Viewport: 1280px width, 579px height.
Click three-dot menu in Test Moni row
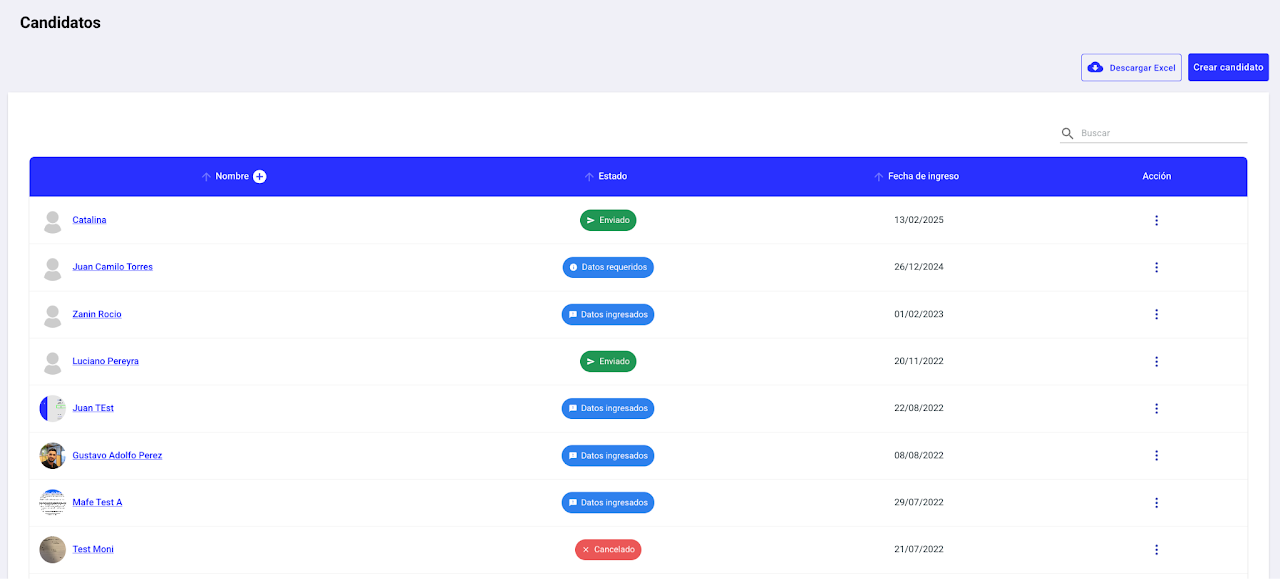pyautogui.click(x=1156, y=549)
